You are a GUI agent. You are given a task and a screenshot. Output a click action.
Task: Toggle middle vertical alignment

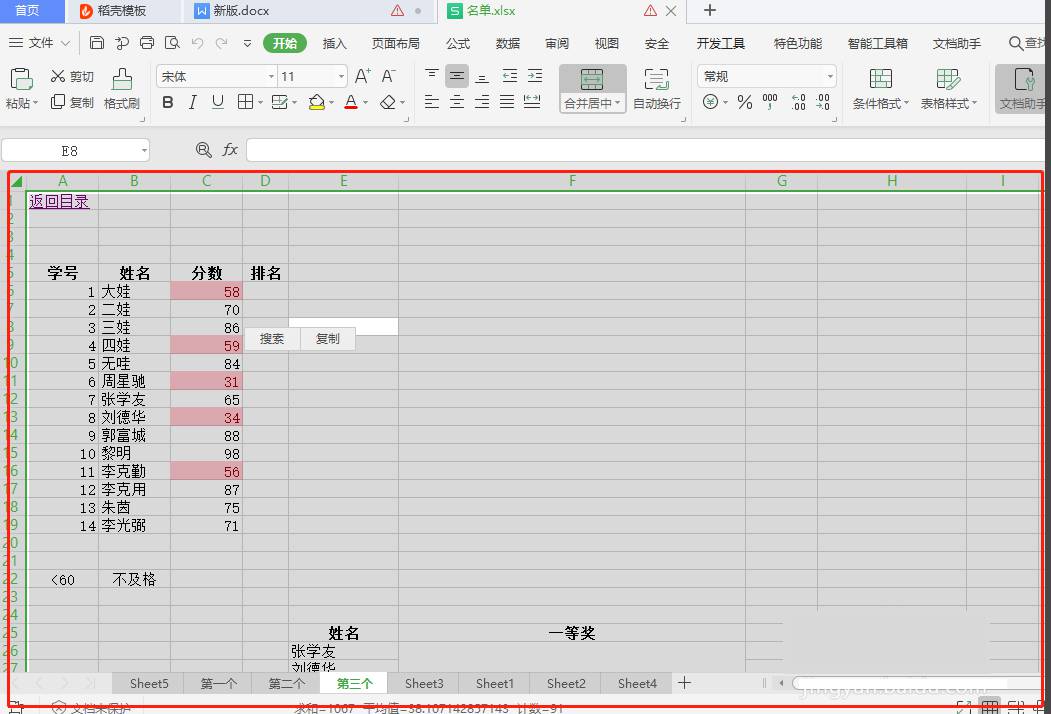point(457,76)
